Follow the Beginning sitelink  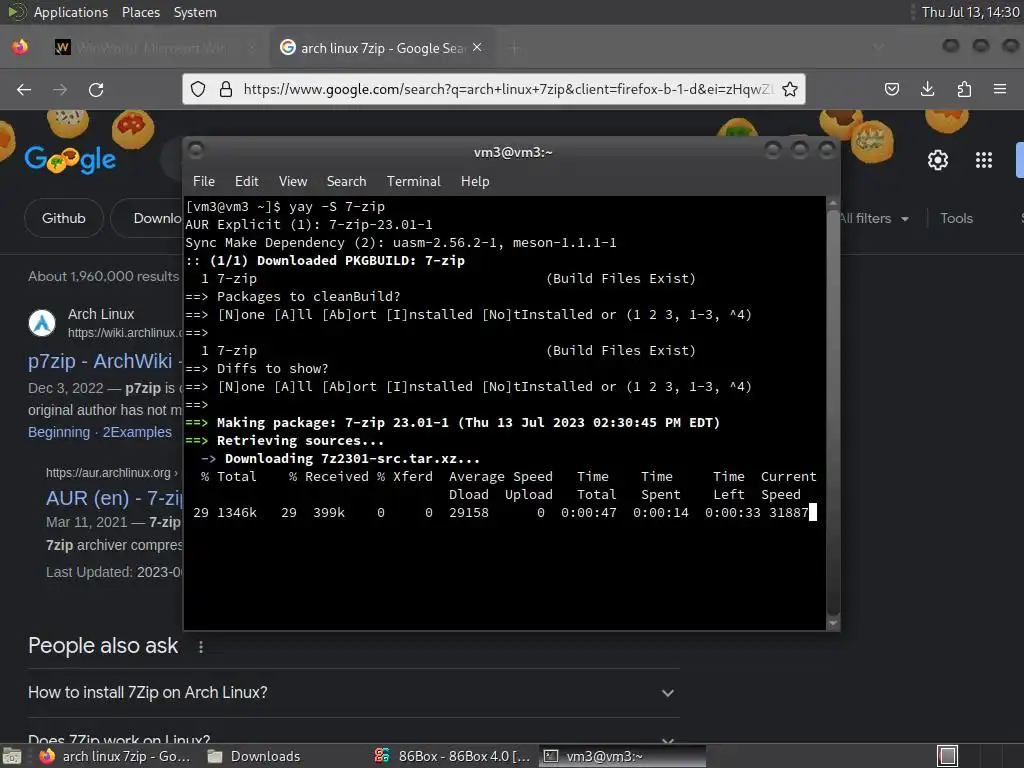click(x=59, y=432)
